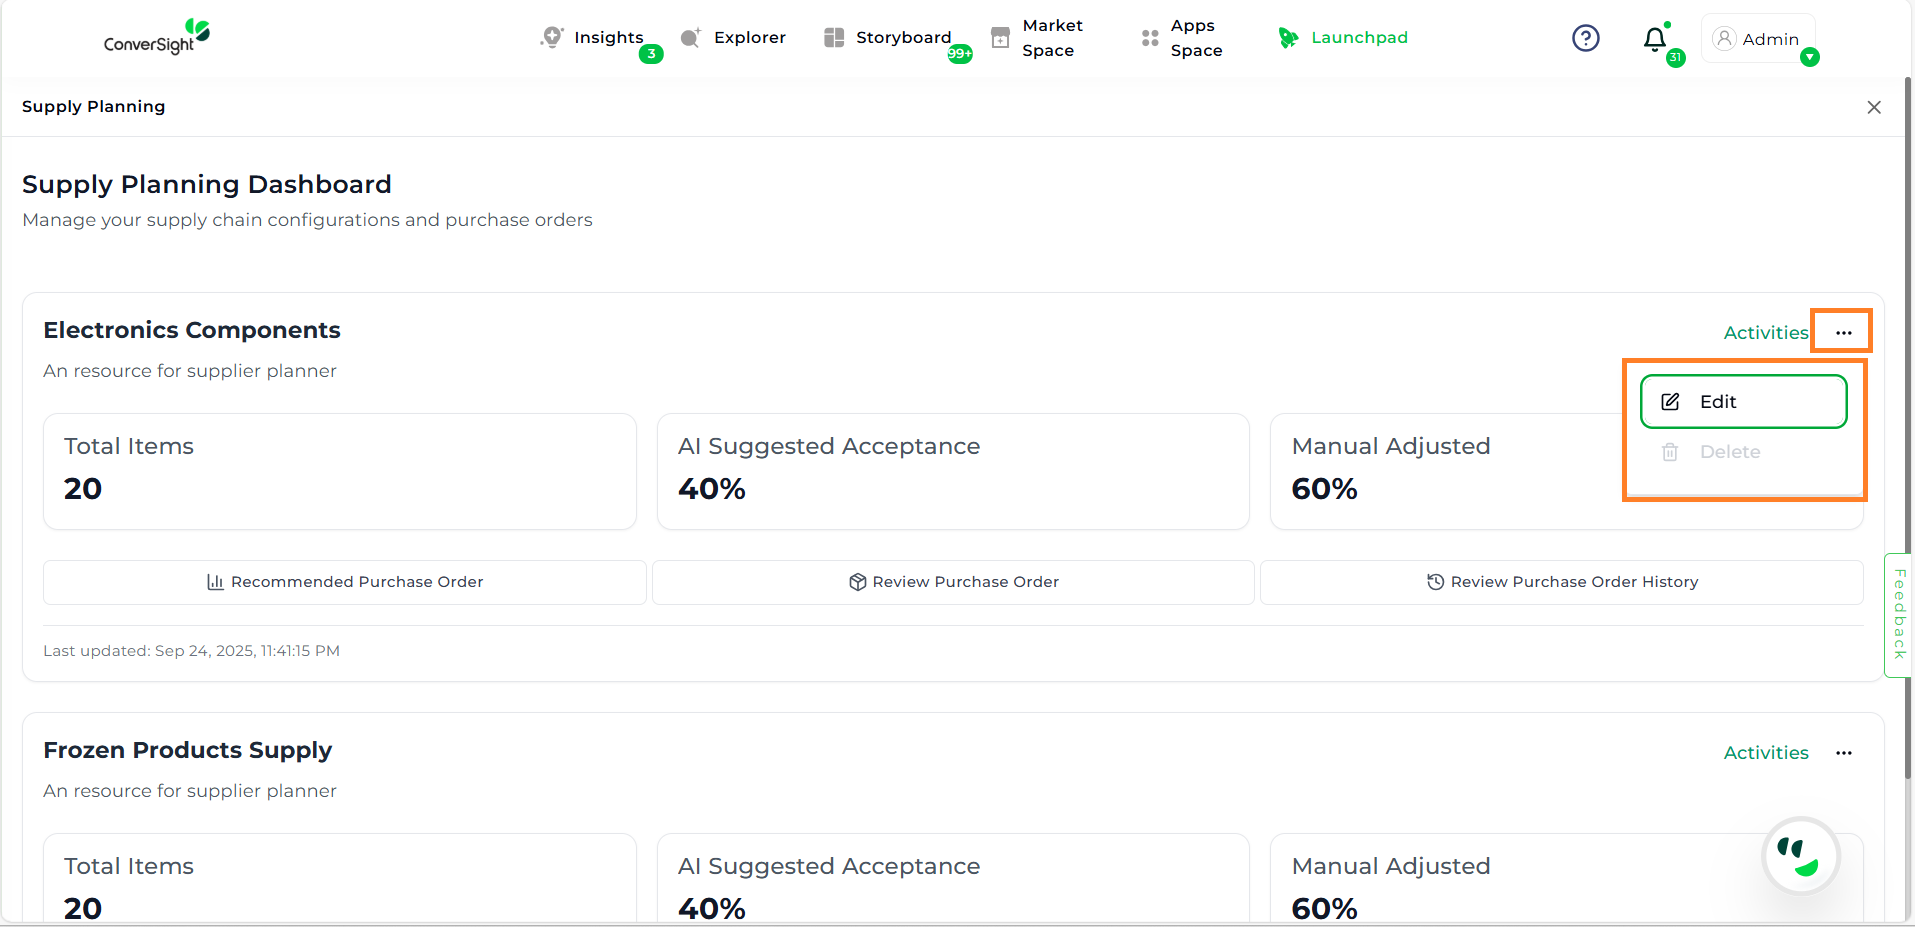Click the Recommended Purchase Order button

click(x=345, y=582)
